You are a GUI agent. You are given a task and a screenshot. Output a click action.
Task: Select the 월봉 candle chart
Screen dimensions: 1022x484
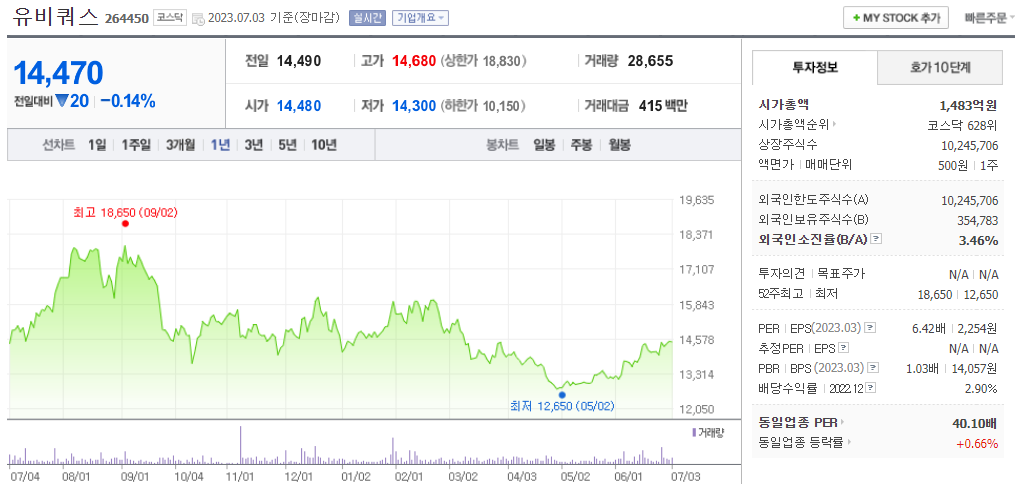pyautogui.click(x=619, y=145)
